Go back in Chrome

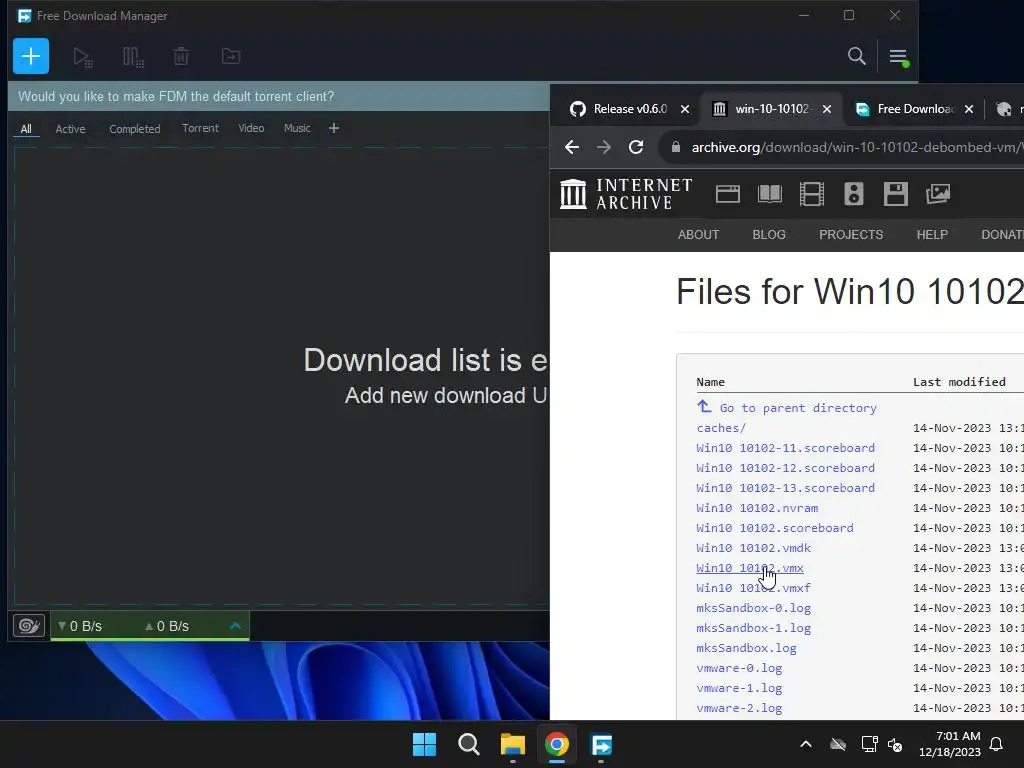point(572,147)
